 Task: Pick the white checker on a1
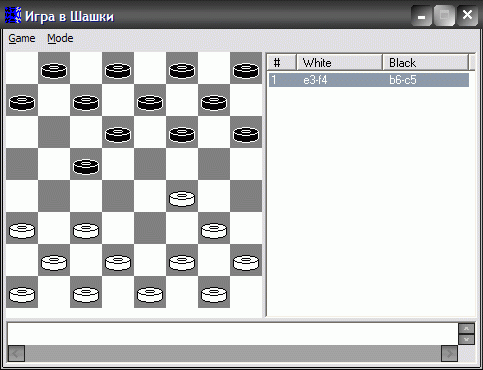point(22,294)
